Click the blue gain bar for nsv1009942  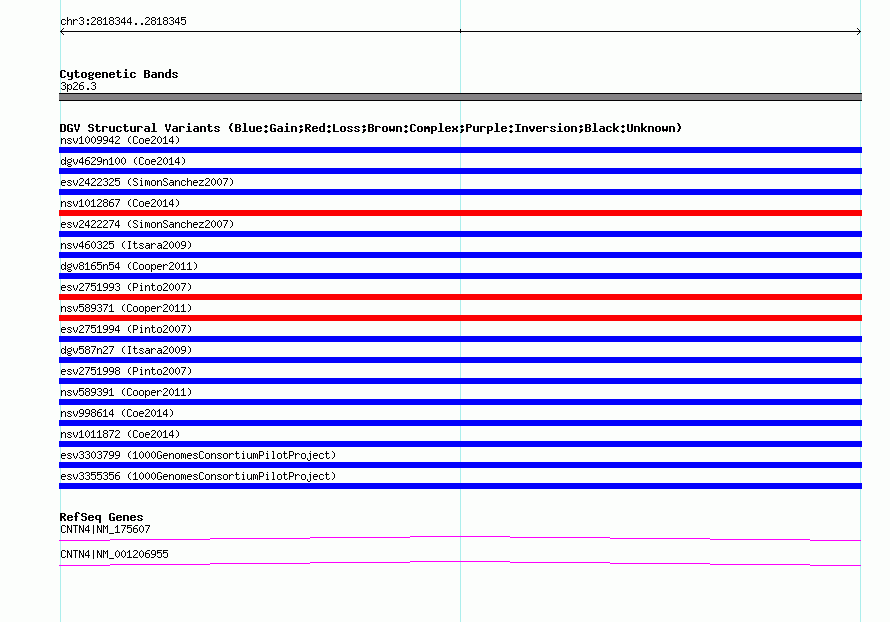[460, 150]
